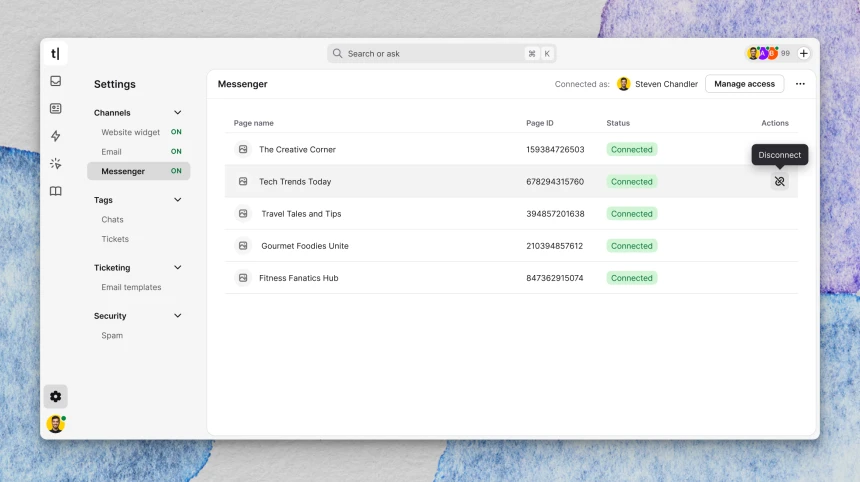
Task: Click the search magnifier icon
Action: (x=337, y=53)
